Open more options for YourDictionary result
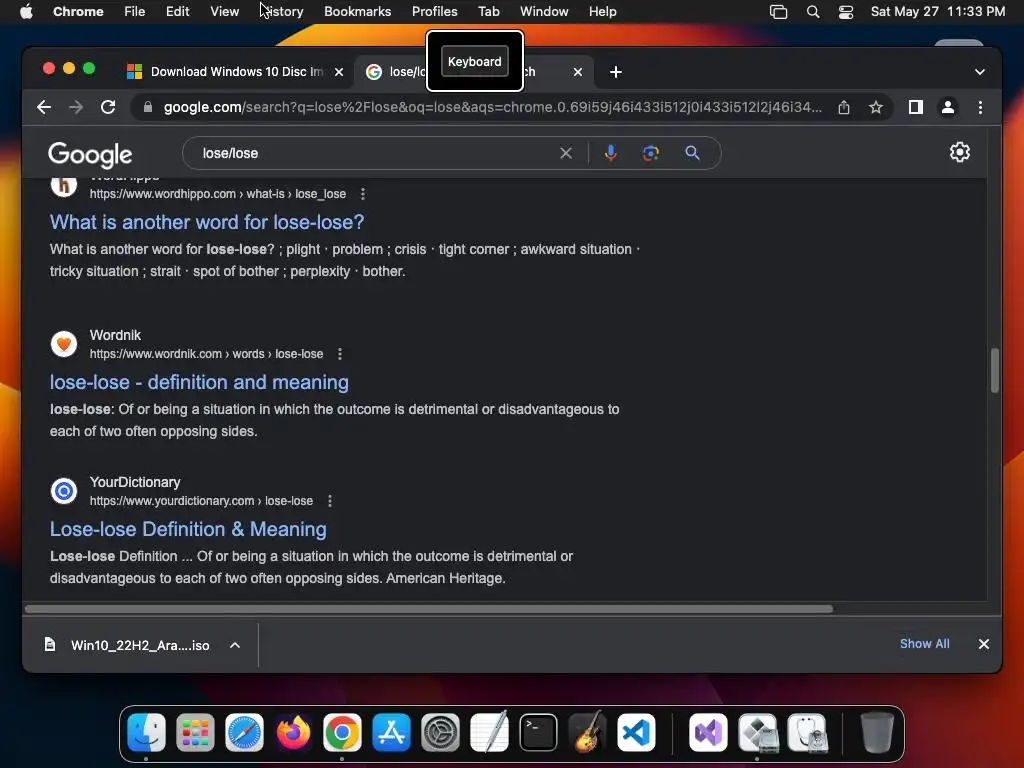 330,501
